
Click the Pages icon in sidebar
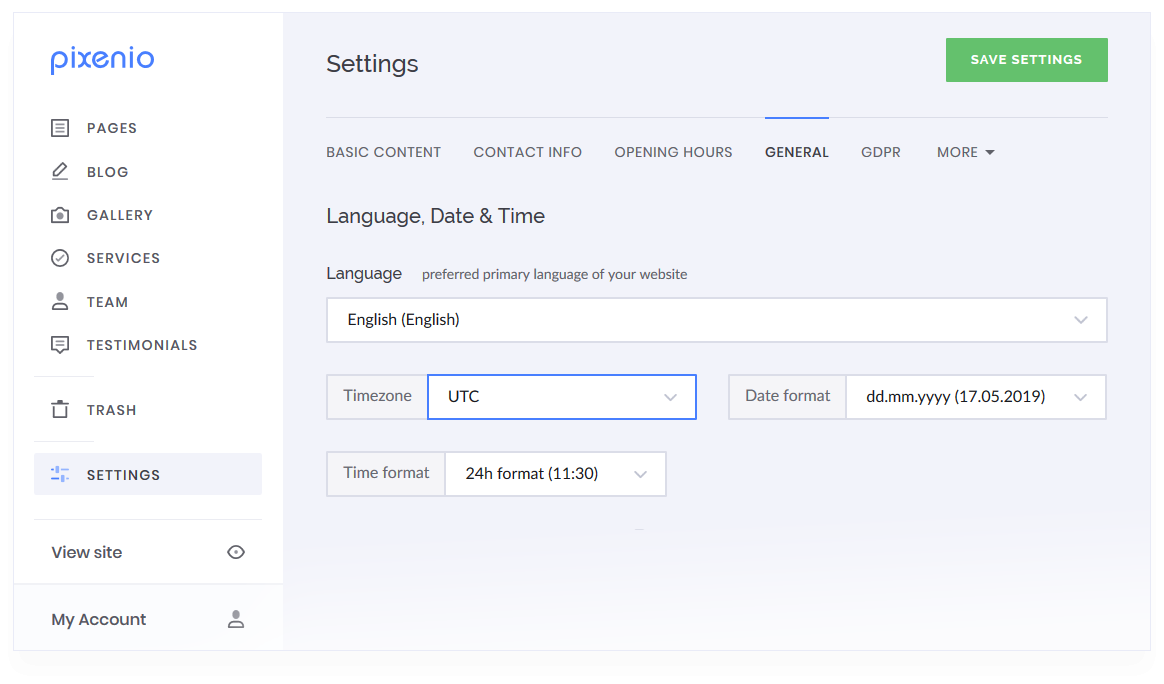coord(60,128)
